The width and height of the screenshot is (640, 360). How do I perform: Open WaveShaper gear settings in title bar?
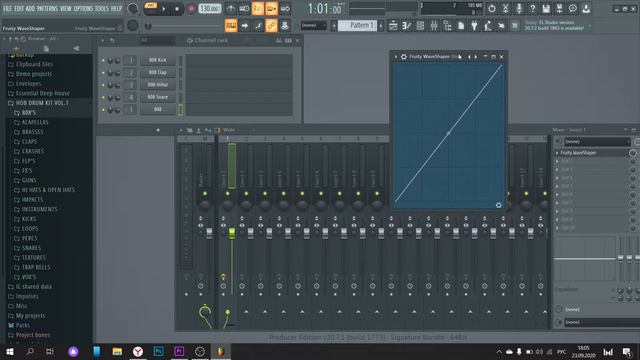coord(404,57)
